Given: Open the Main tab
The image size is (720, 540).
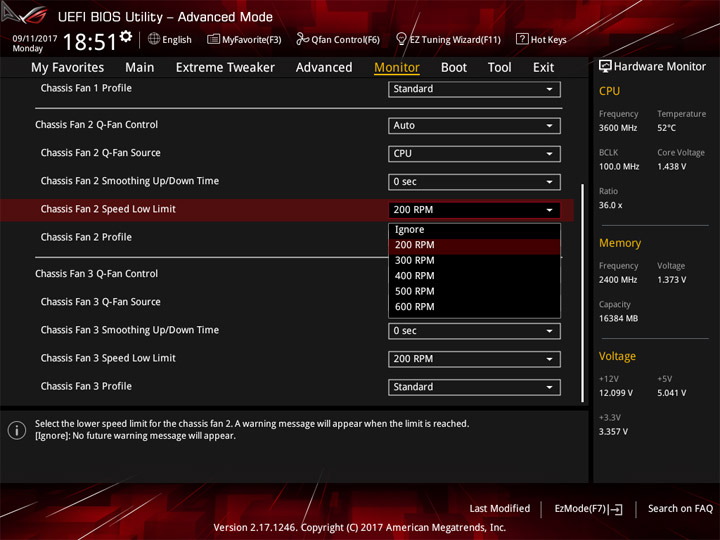Looking at the screenshot, I should pyautogui.click(x=140, y=68).
